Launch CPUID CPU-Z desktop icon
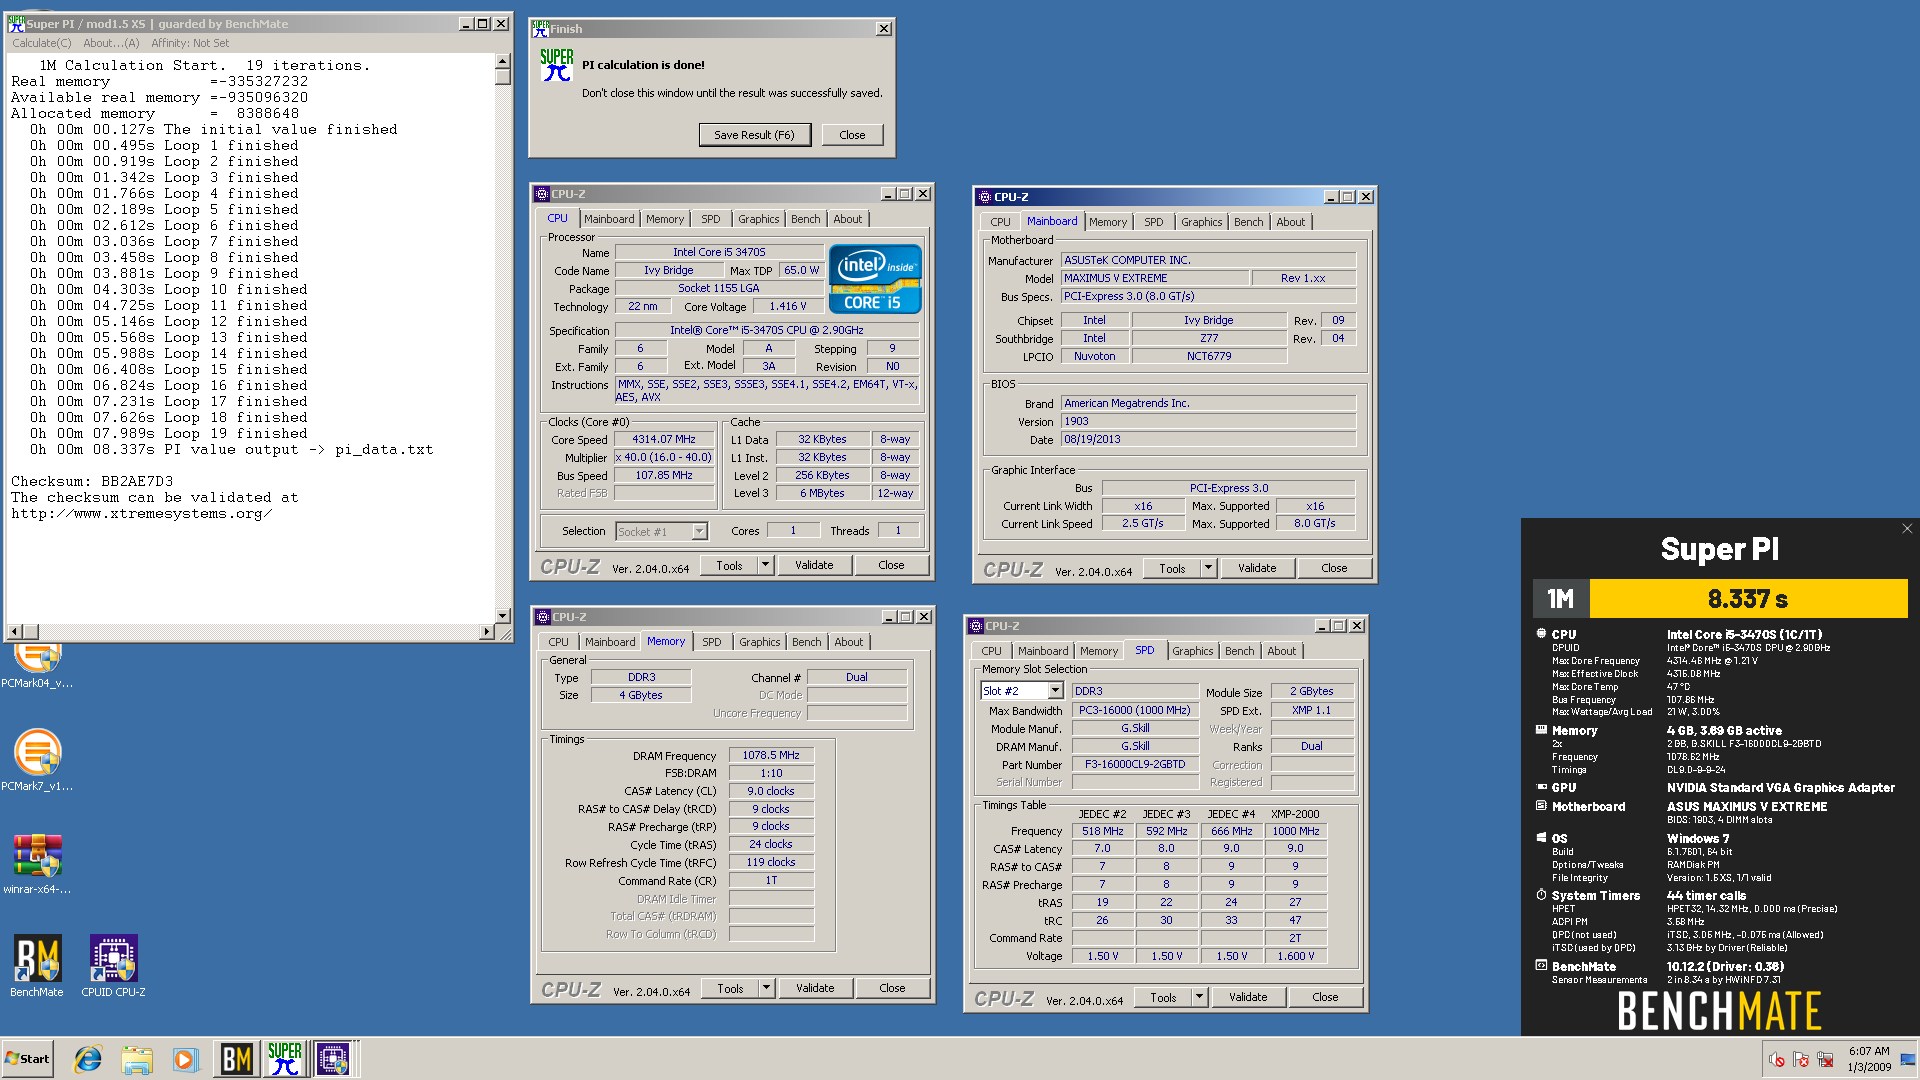The width and height of the screenshot is (1920, 1080). (113, 966)
